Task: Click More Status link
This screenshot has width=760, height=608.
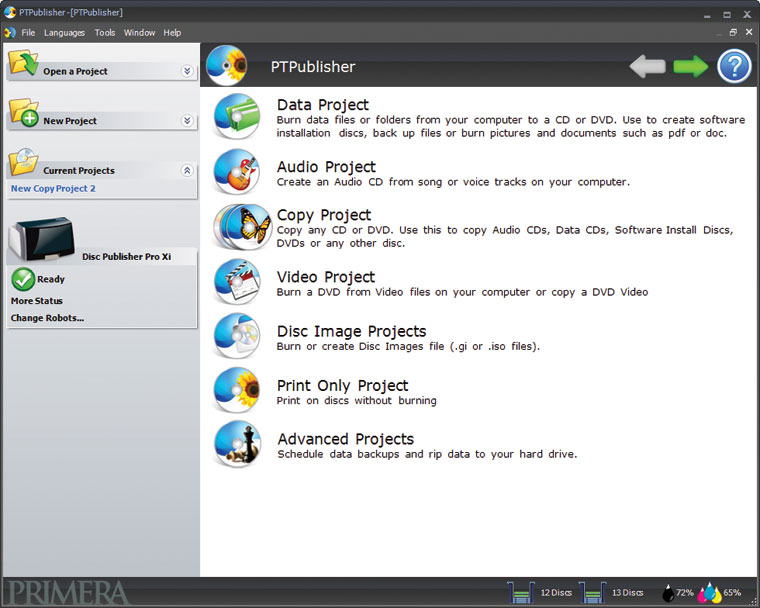Action: click(37, 301)
